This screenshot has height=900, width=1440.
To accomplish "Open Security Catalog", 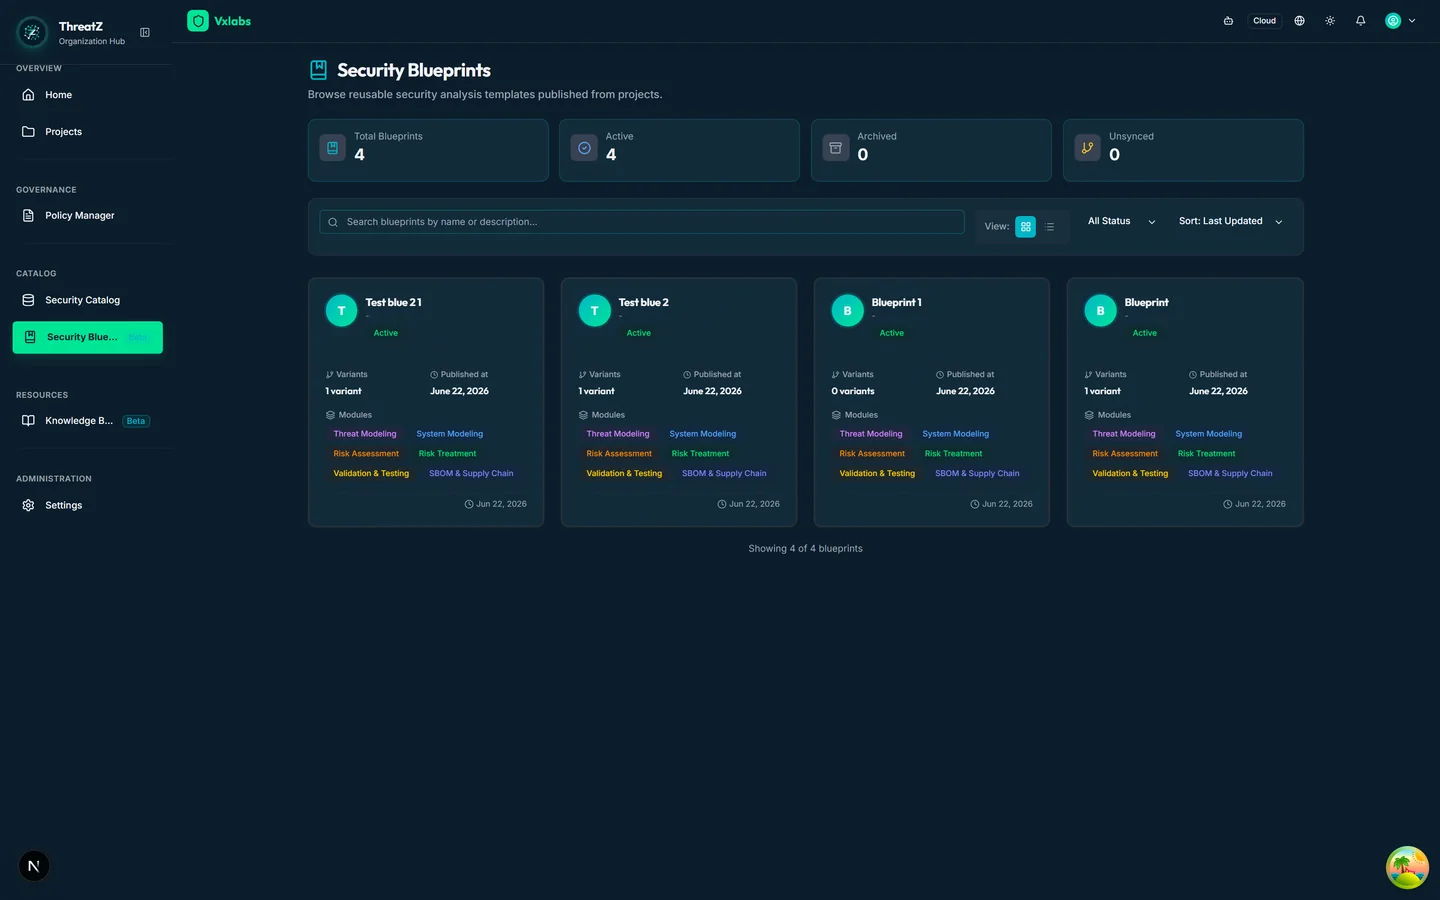I will coord(88,300).
